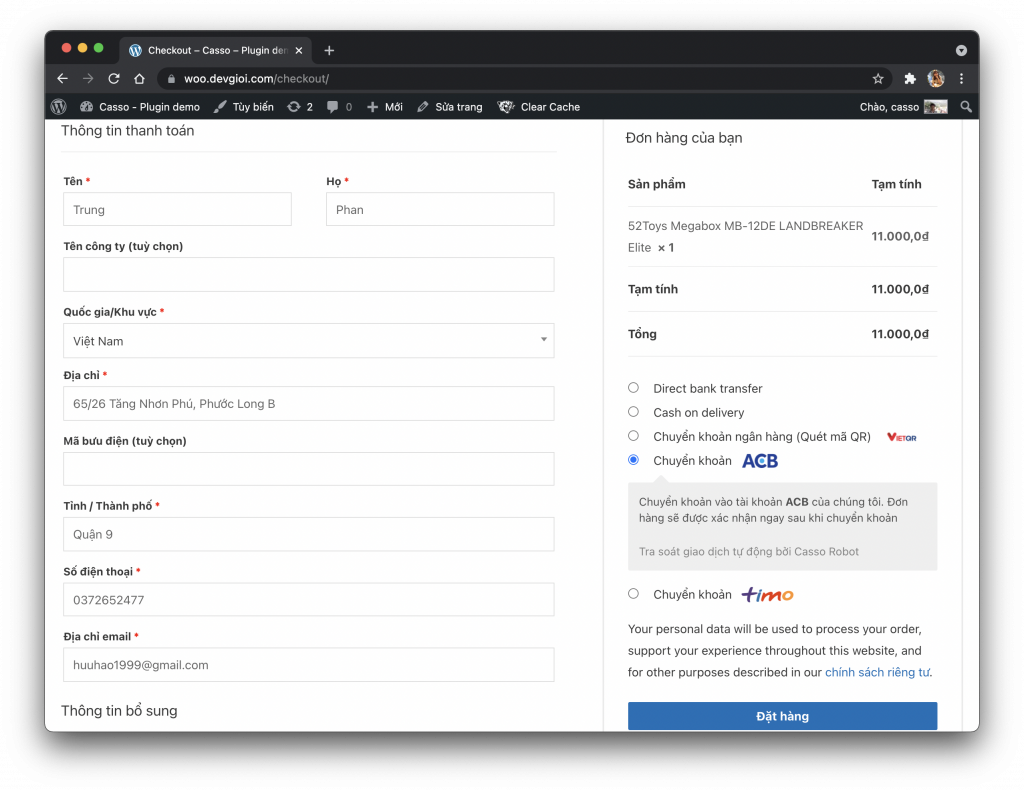
Task: Click Clear Cache in admin bar
Action: (x=539, y=106)
